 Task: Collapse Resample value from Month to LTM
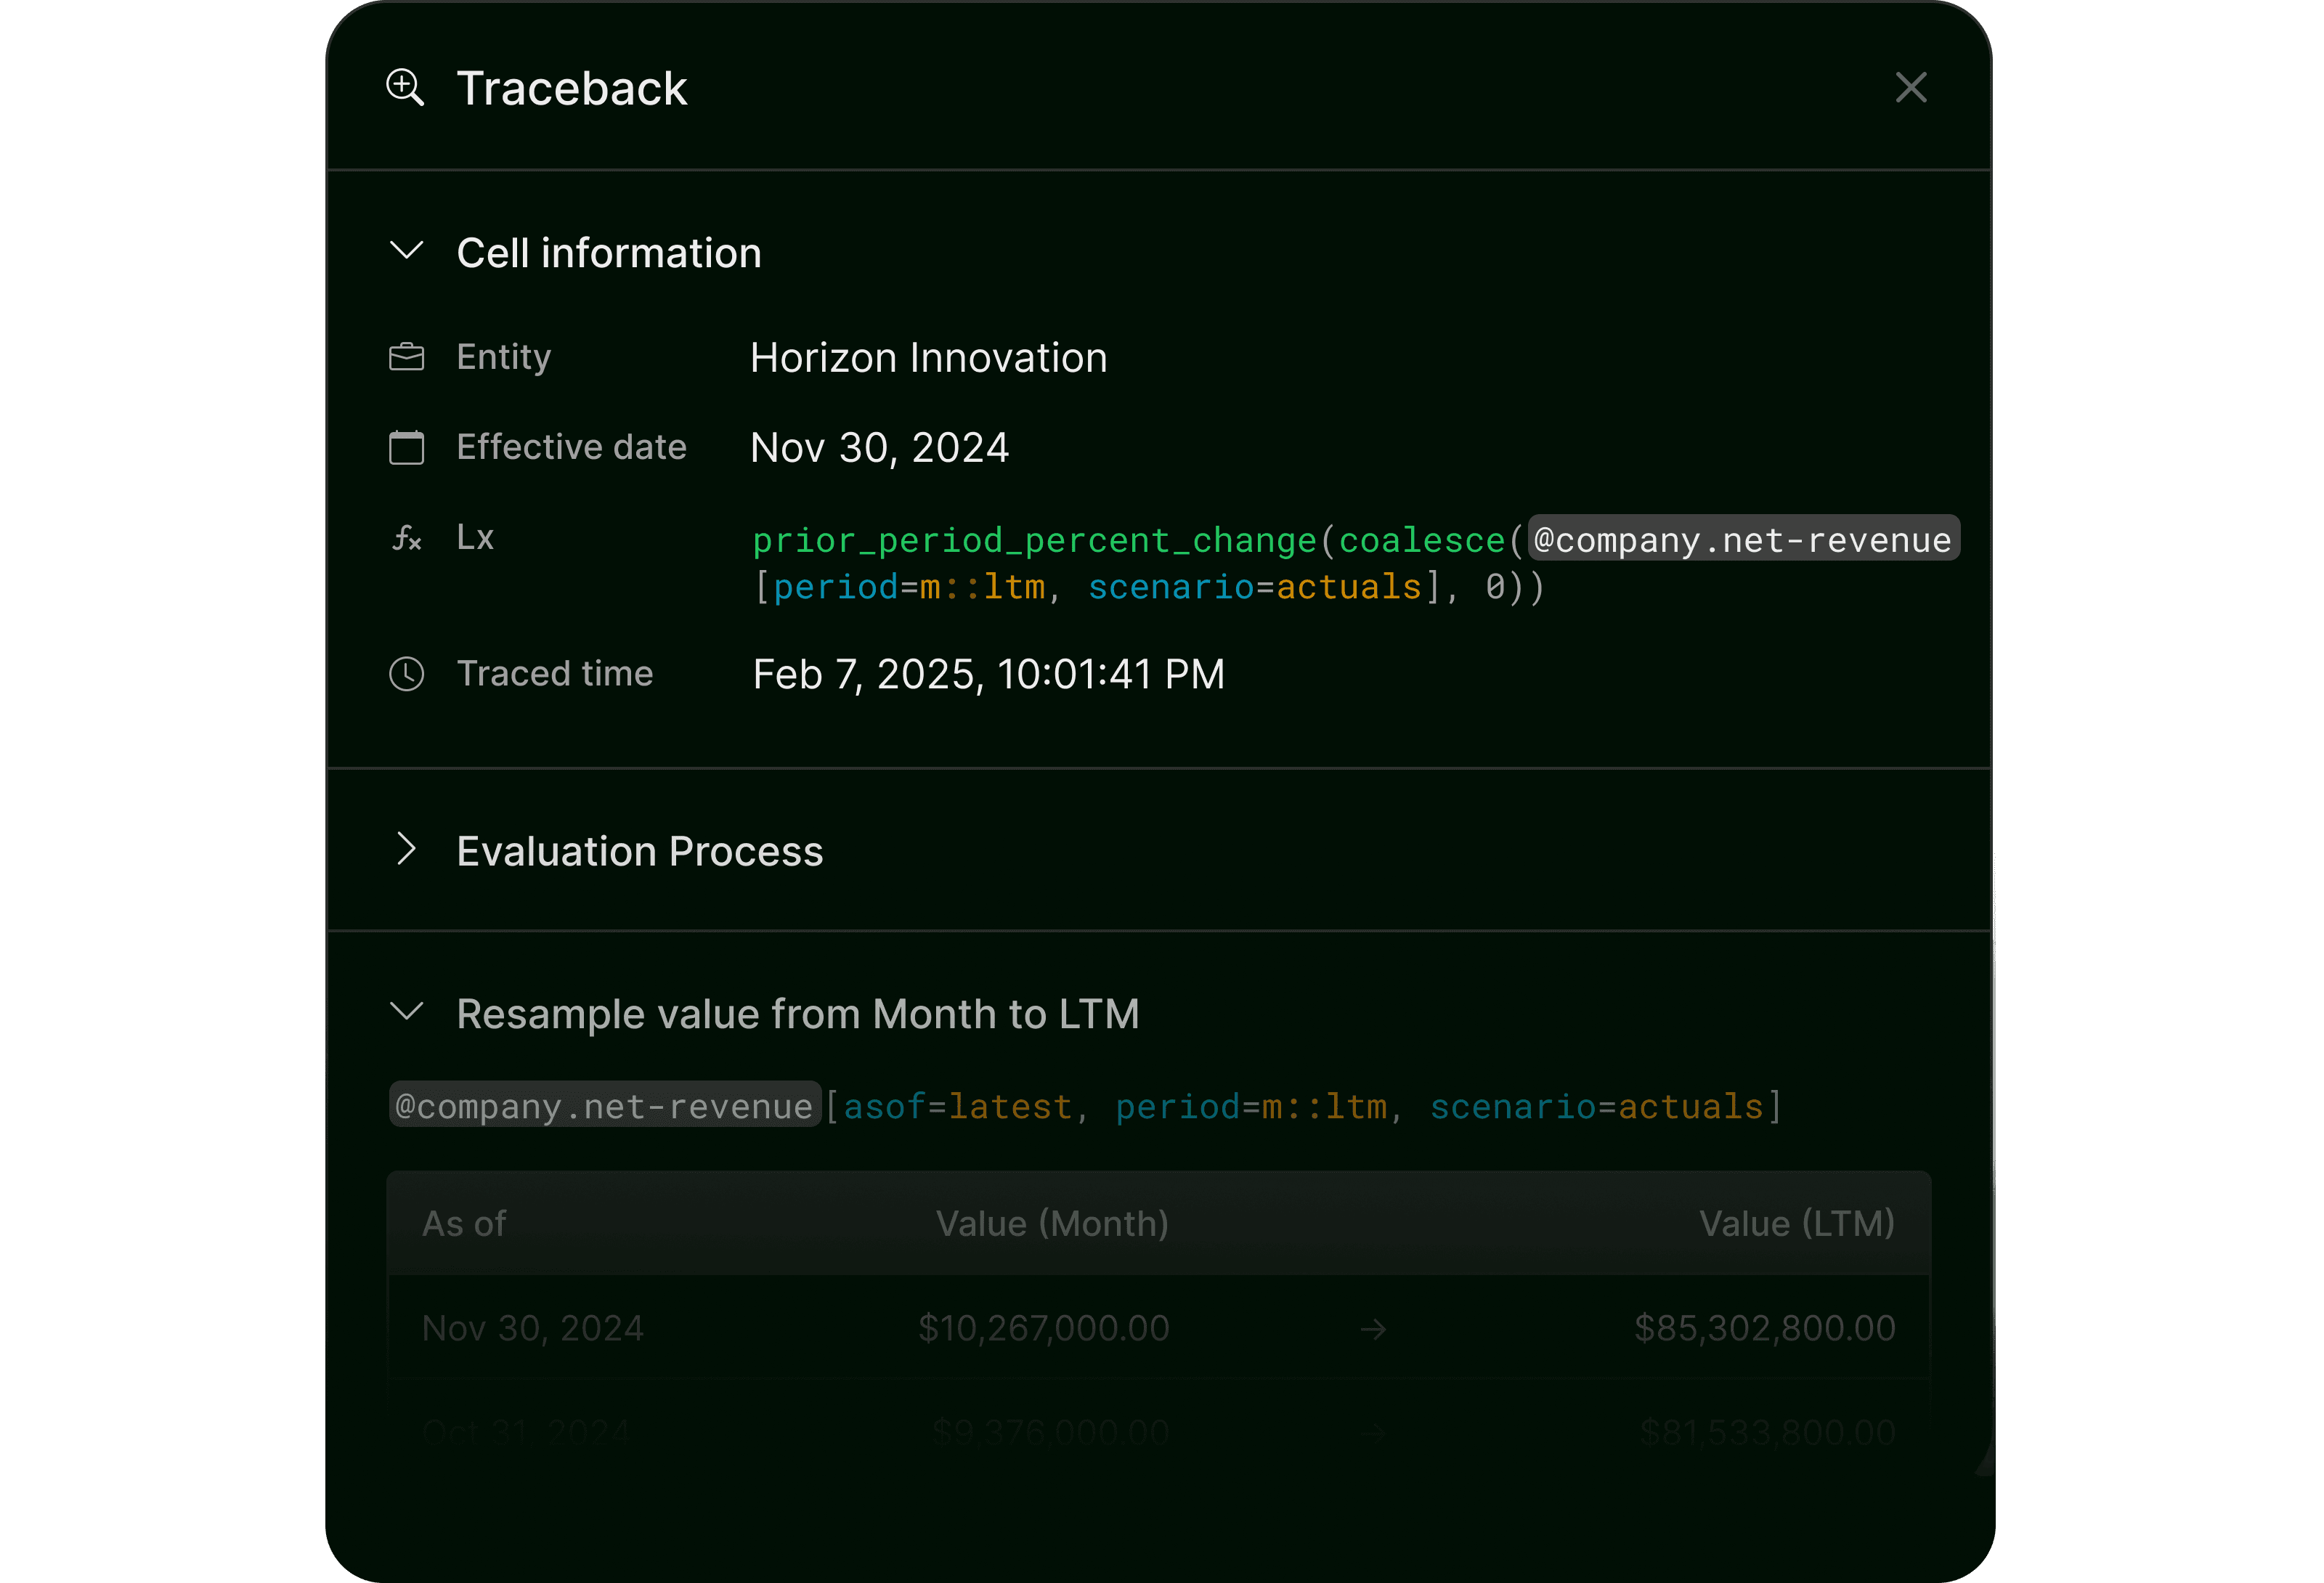[406, 1011]
